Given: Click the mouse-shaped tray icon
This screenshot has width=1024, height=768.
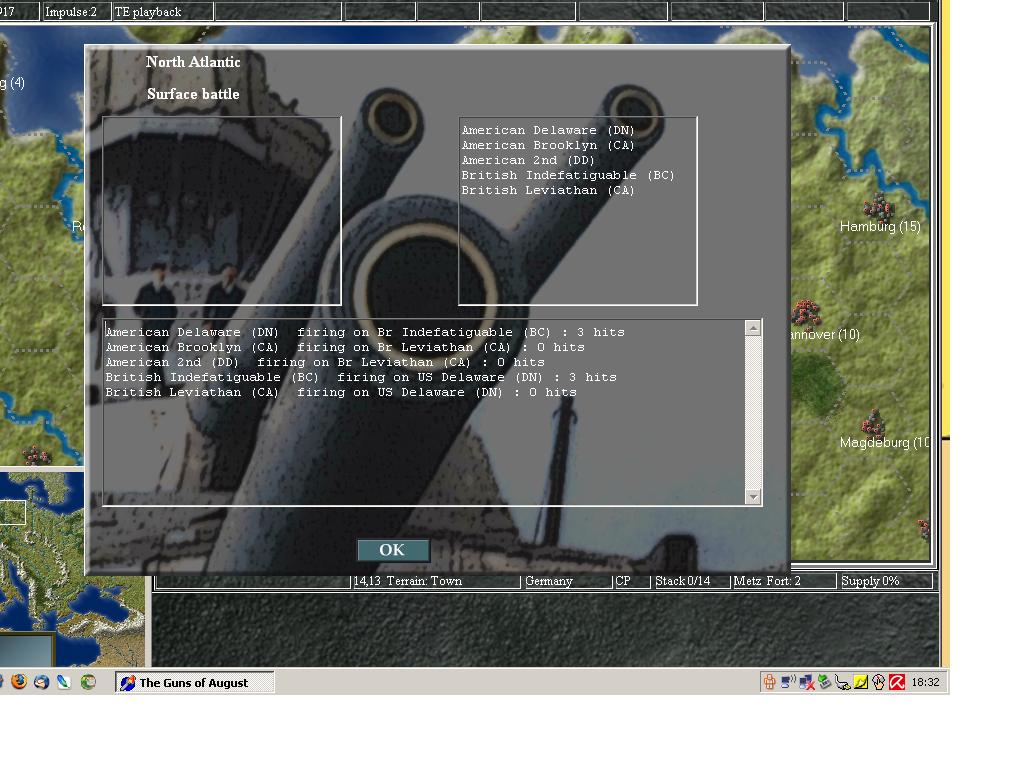Looking at the screenshot, I should (878, 682).
